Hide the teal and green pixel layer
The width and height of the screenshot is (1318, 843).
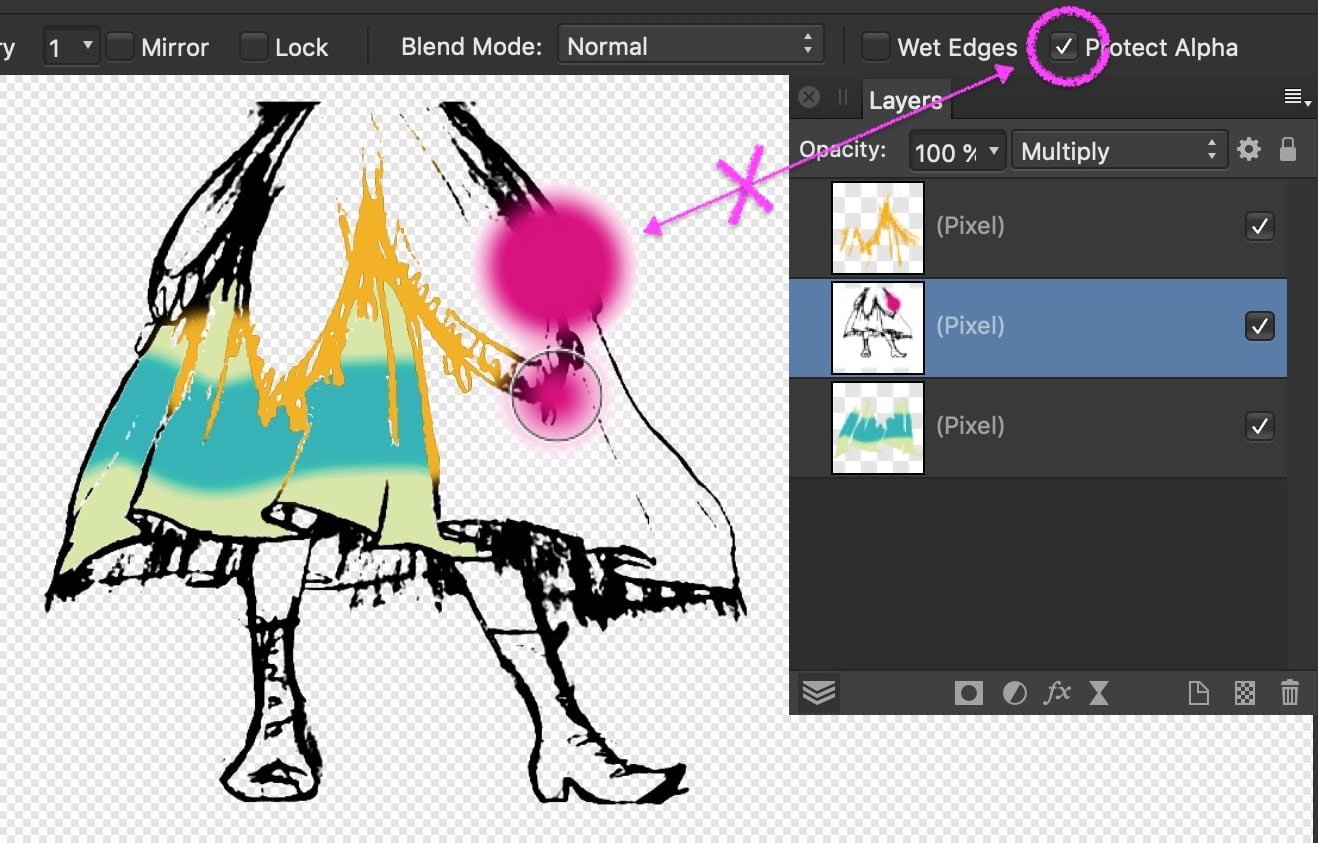[1259, 426]
